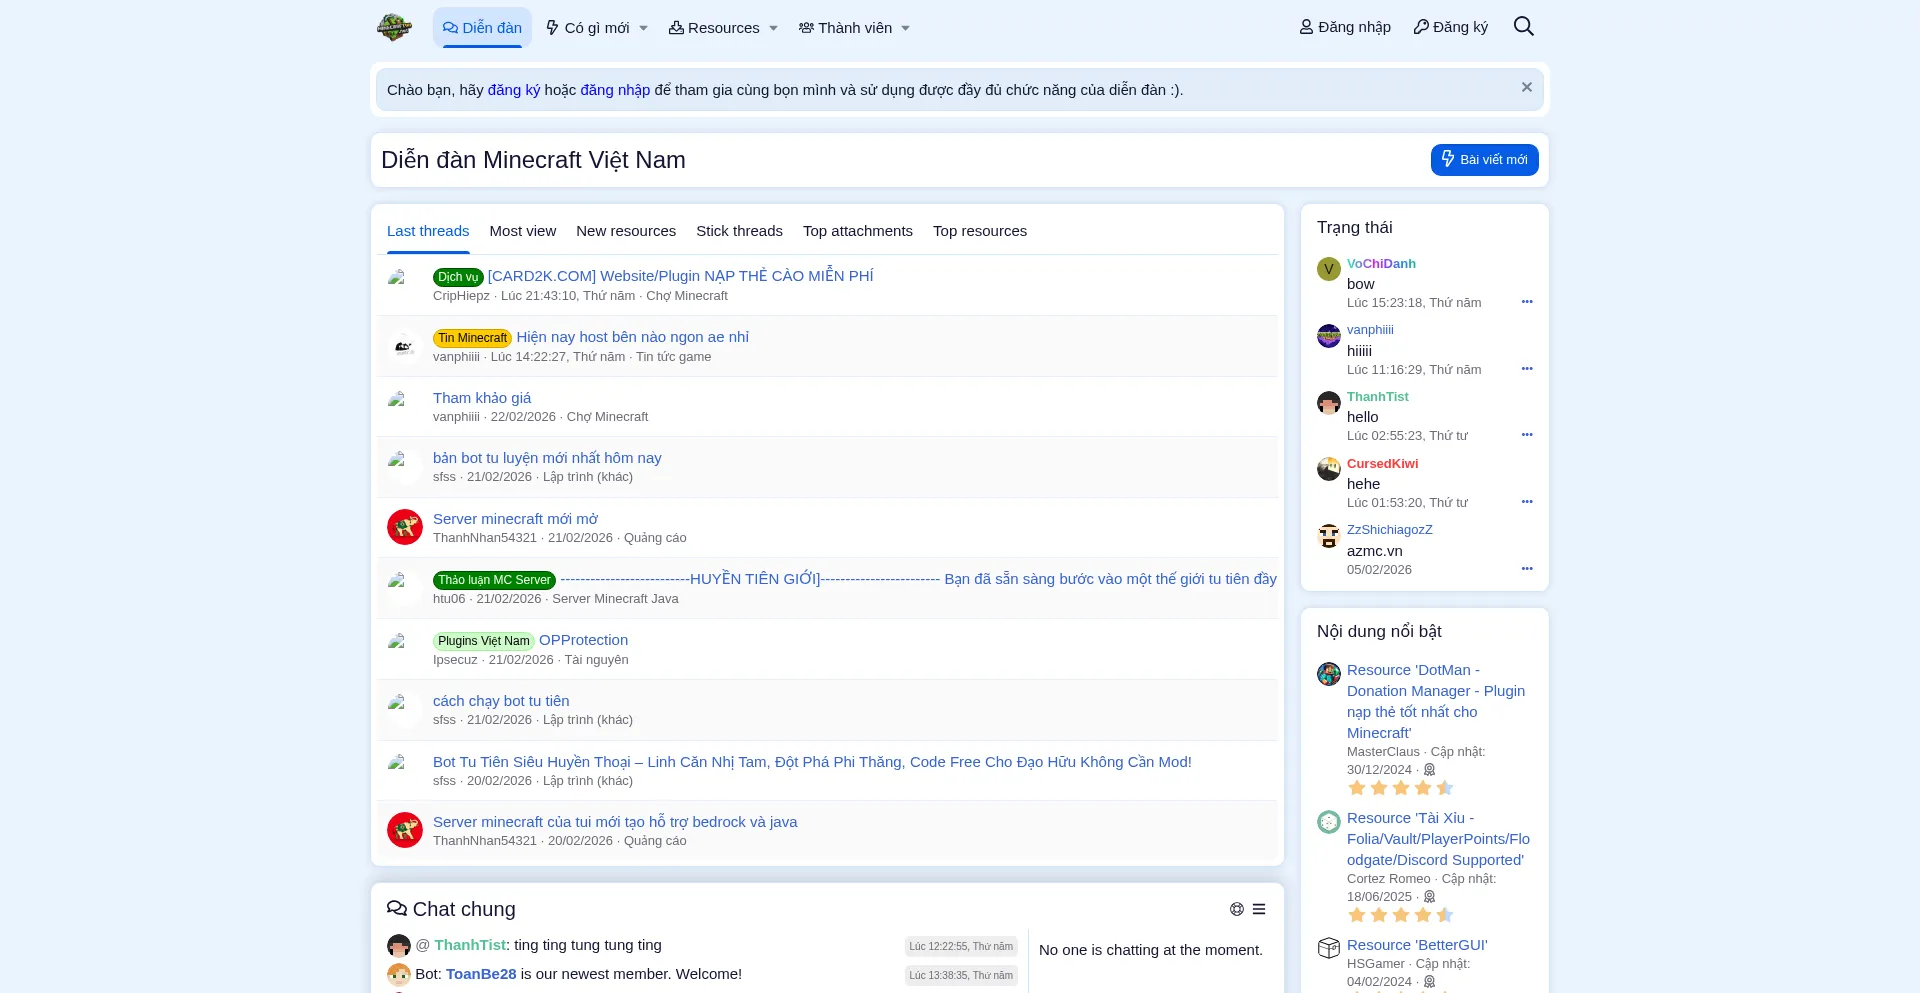This screenshot has width=1920, height=993.
Task: Open CursedKiwi status options dots
Action: 1527,502
